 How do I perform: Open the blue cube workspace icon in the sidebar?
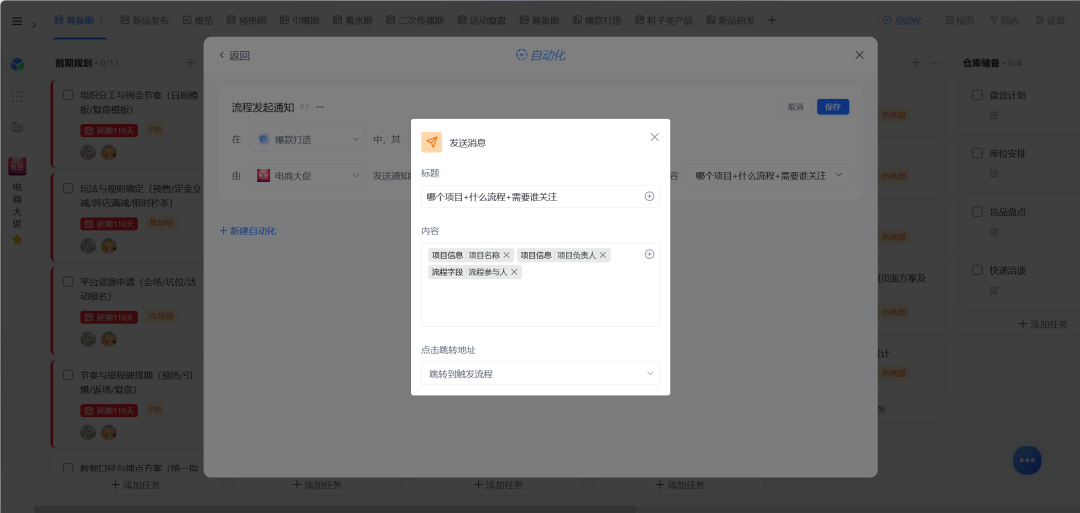[17, 64]
